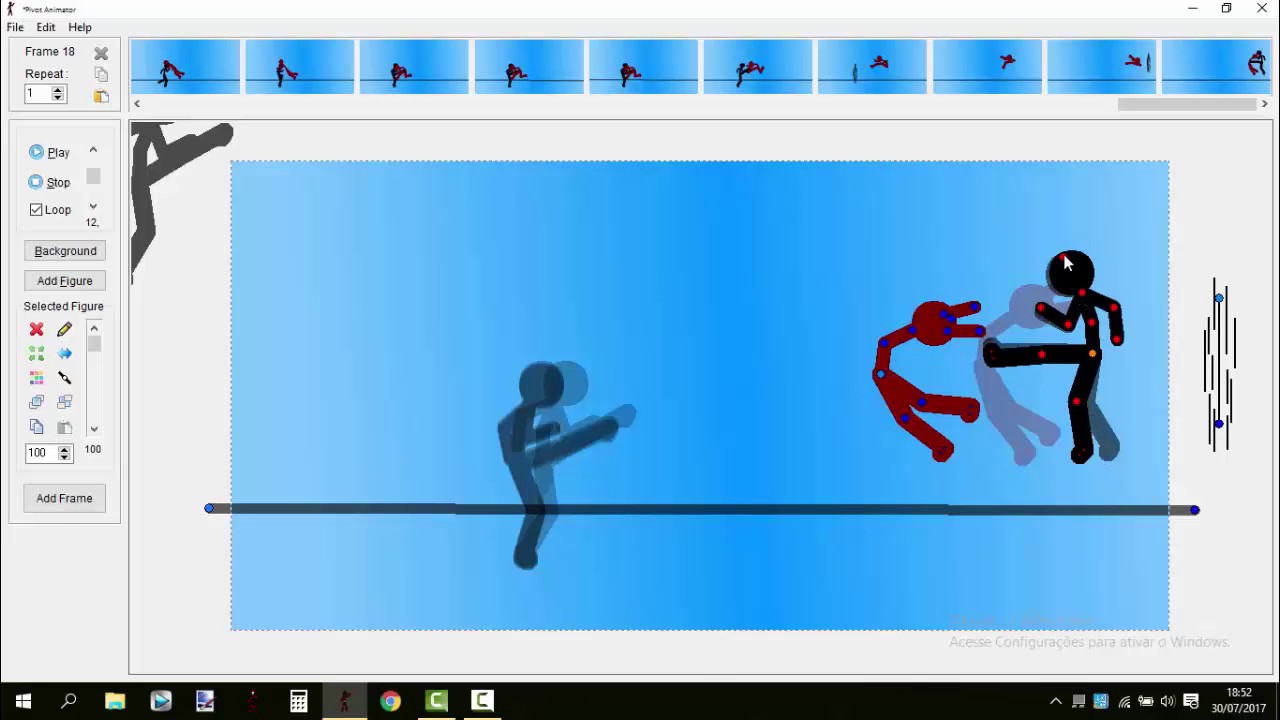Delete the current frame with X icon

[x=101, y=53]
